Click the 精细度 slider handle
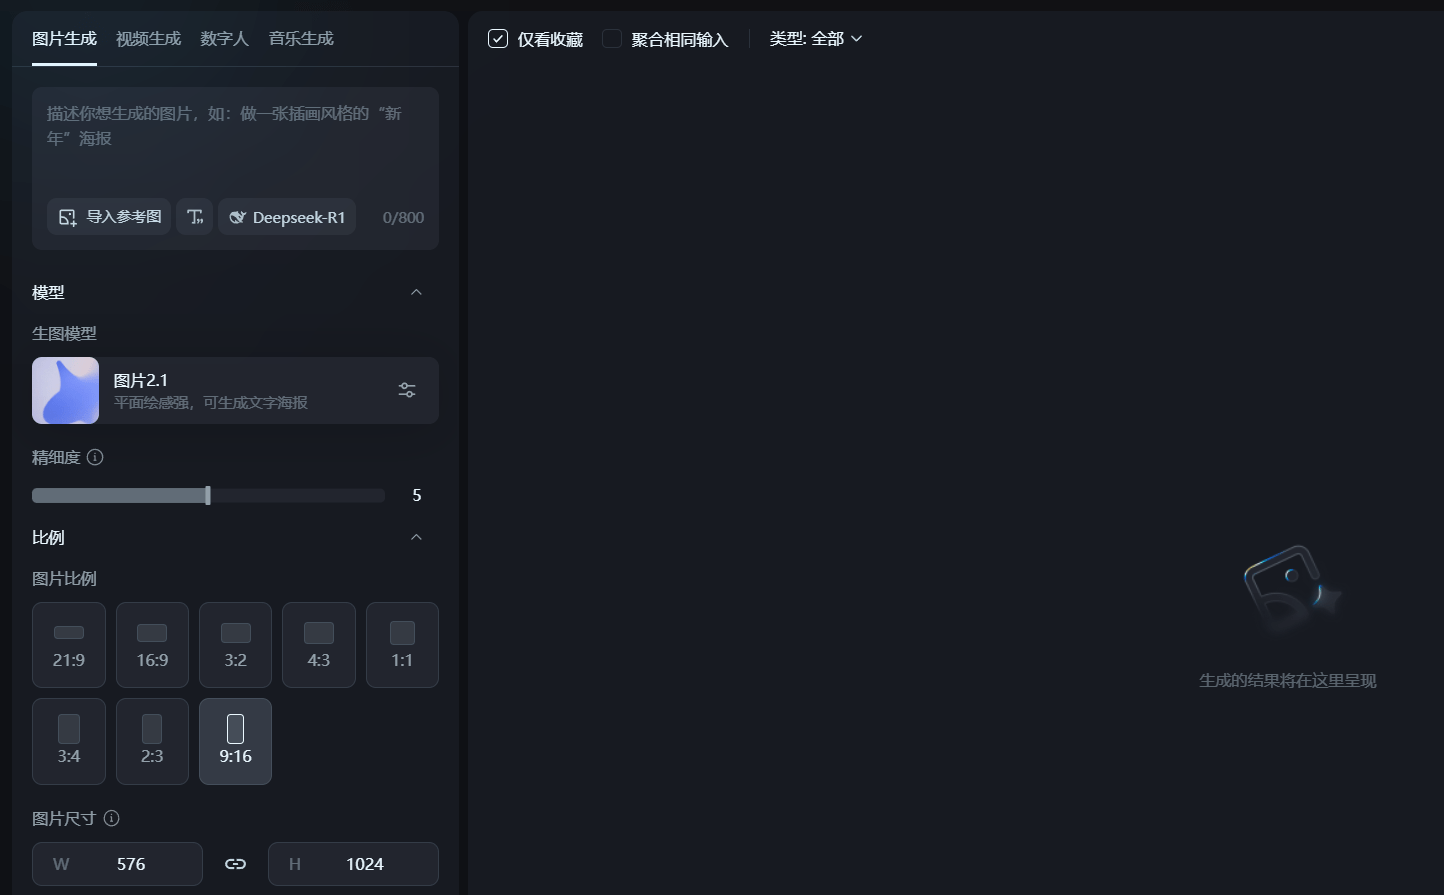This screenshot has height=895, width=1444. (208, 495)
